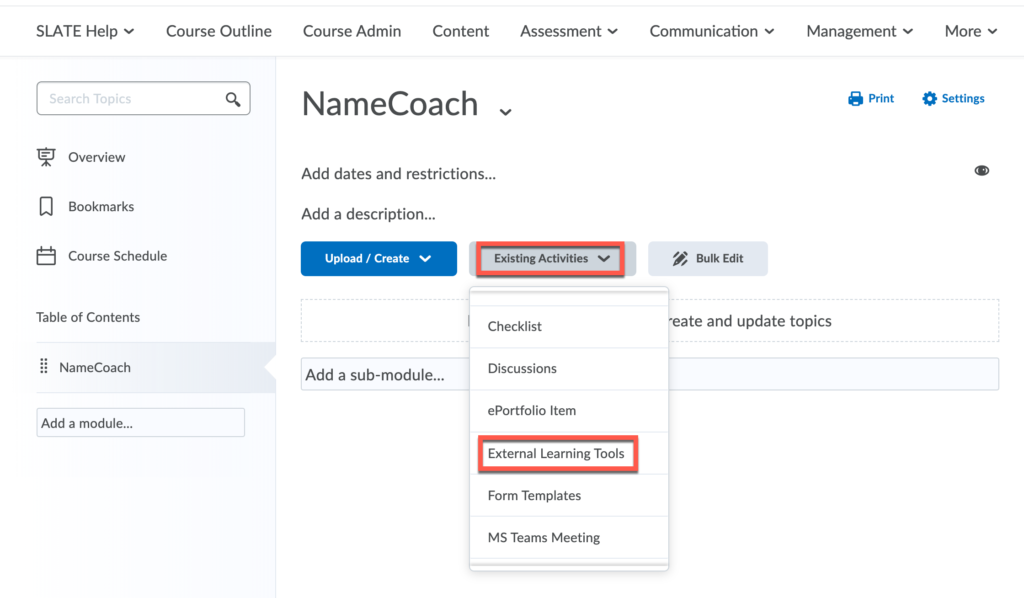Open the Communication dropdown
The width and height of the screenshot is (1024, 598).
tap(712, 31)
